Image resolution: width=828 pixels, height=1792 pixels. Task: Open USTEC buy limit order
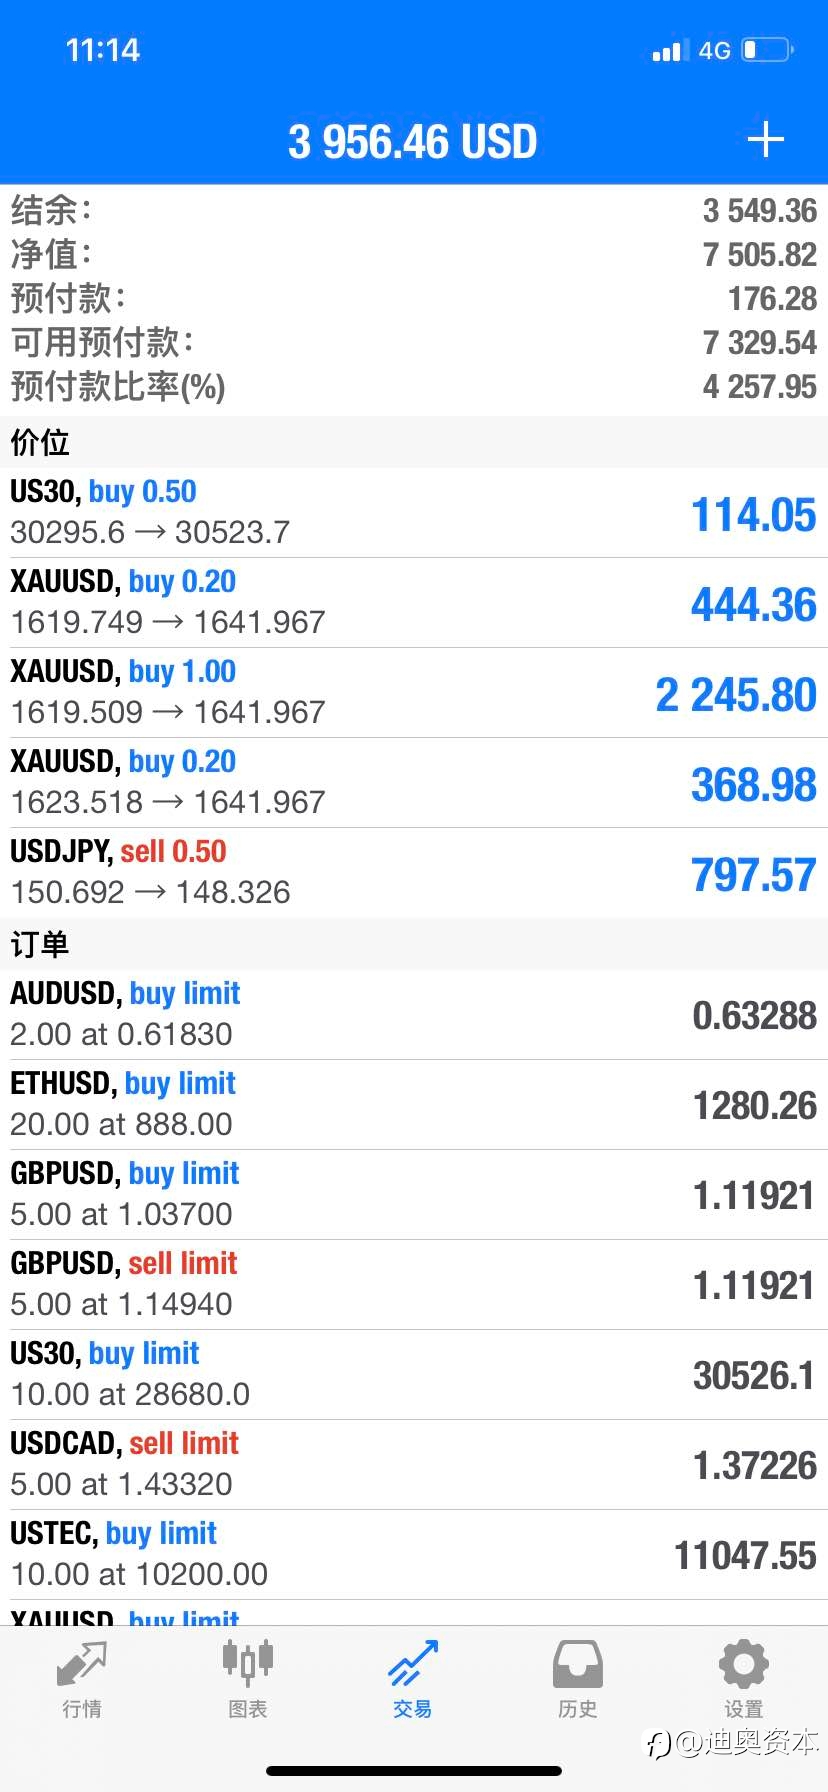(x=414, y=1555)
